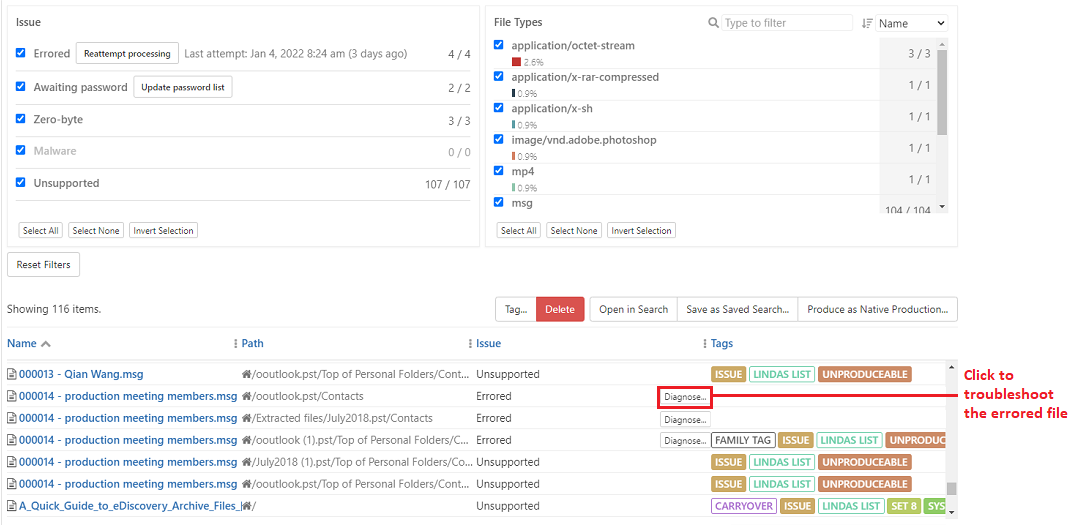Click red bar under application/octet-stream
1083x525 pixels.
[x=516, y=62]
